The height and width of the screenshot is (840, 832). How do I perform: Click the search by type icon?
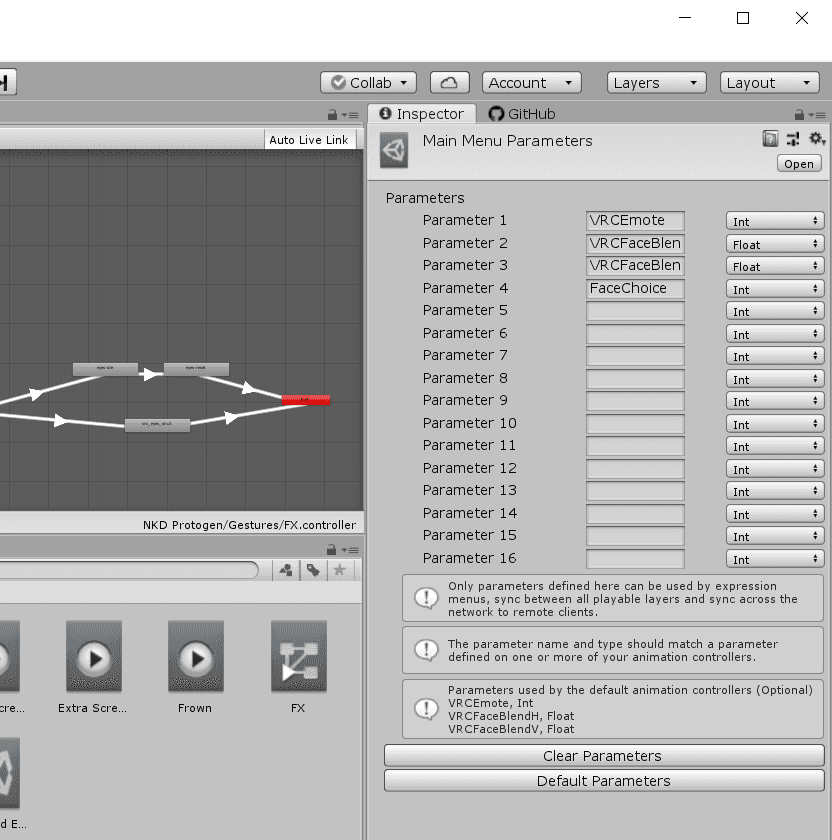(286, 570)
